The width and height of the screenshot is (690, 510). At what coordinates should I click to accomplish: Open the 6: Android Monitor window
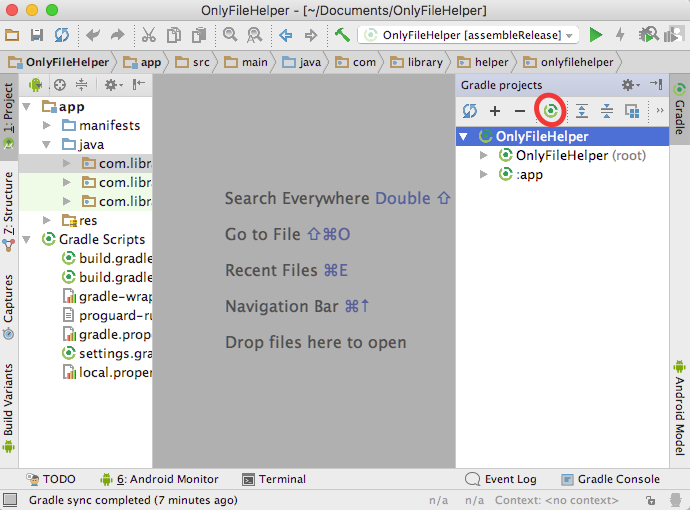coord(159,479)
